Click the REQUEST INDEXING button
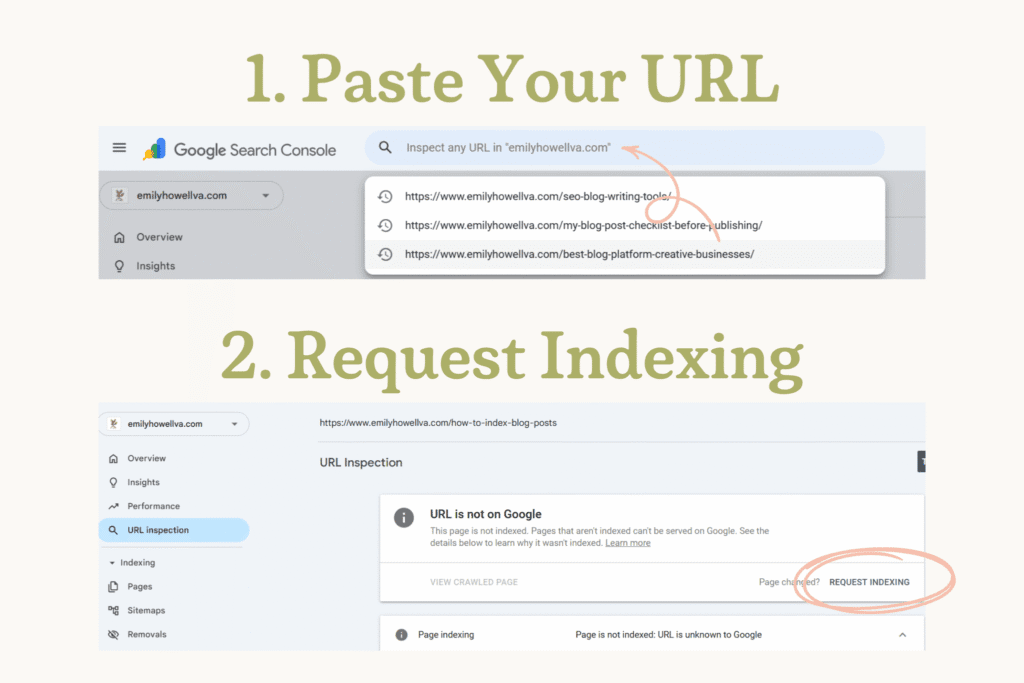Screen dimensions: 1024x683 [869, 582]
